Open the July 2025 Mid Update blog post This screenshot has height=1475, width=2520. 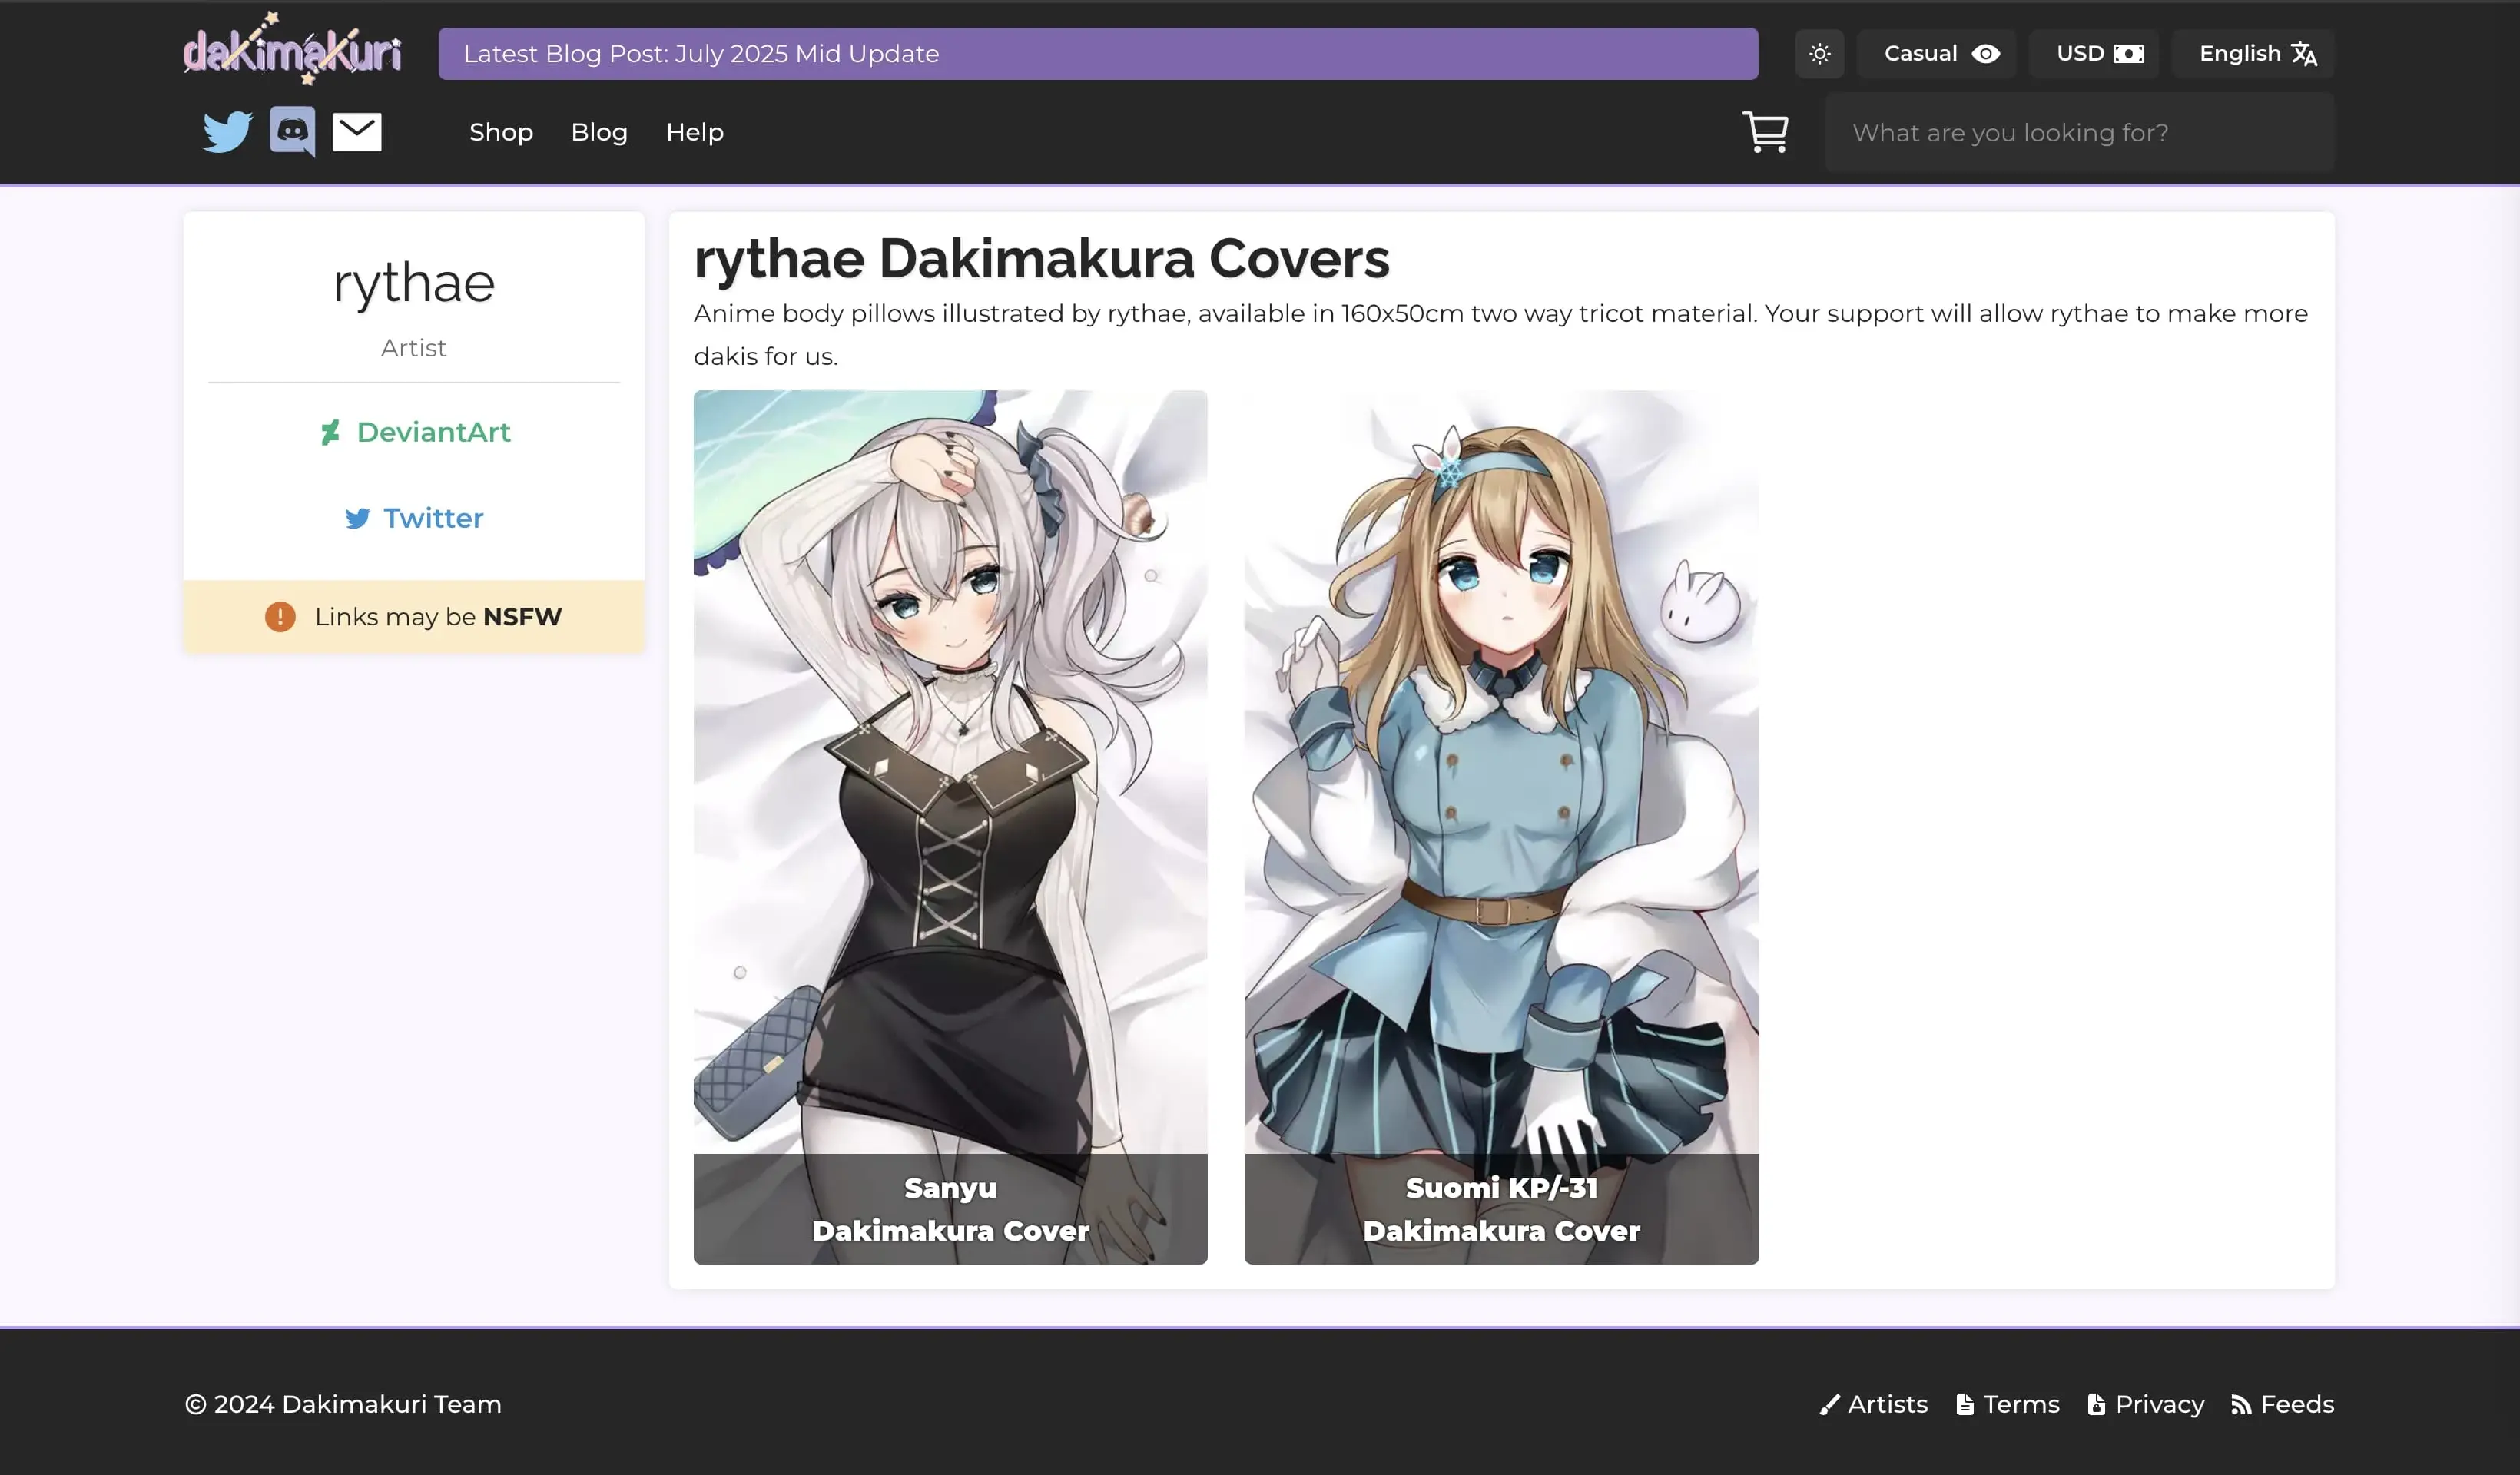[x=1098, y=53]
